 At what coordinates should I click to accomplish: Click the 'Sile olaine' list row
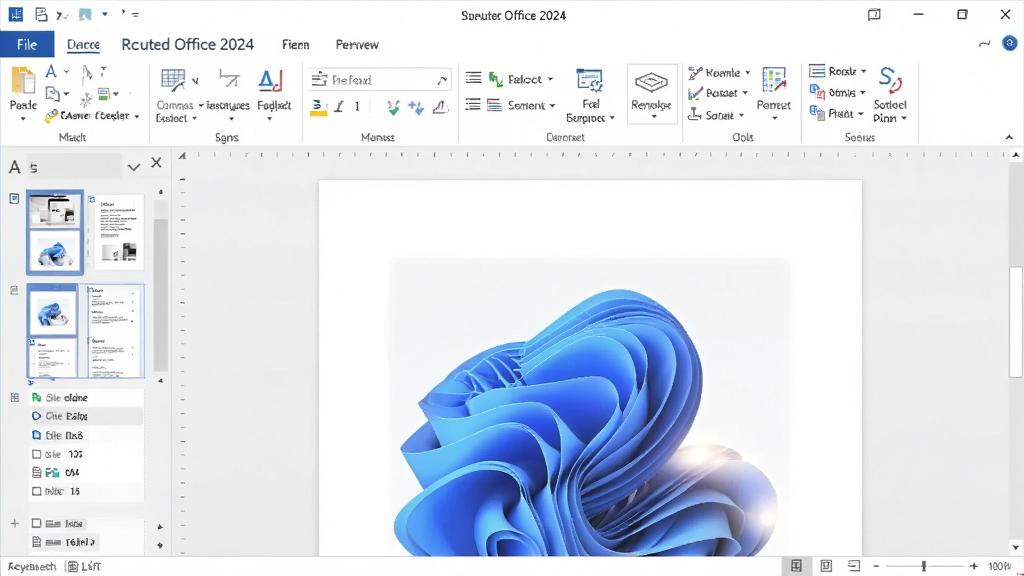[86, 398]
